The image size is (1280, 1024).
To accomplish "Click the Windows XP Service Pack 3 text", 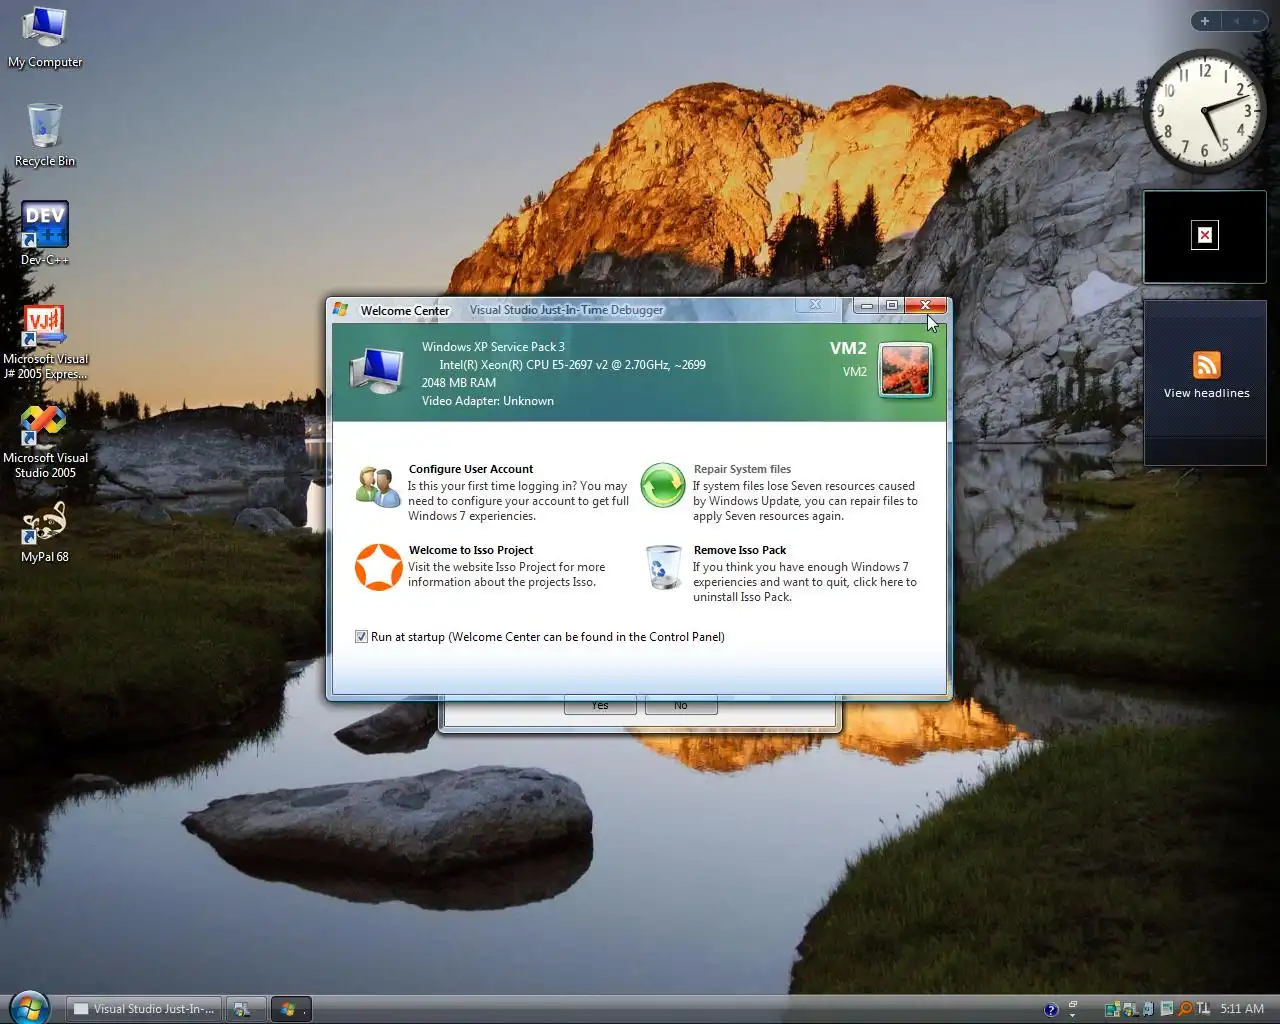I will pos(493,347).
